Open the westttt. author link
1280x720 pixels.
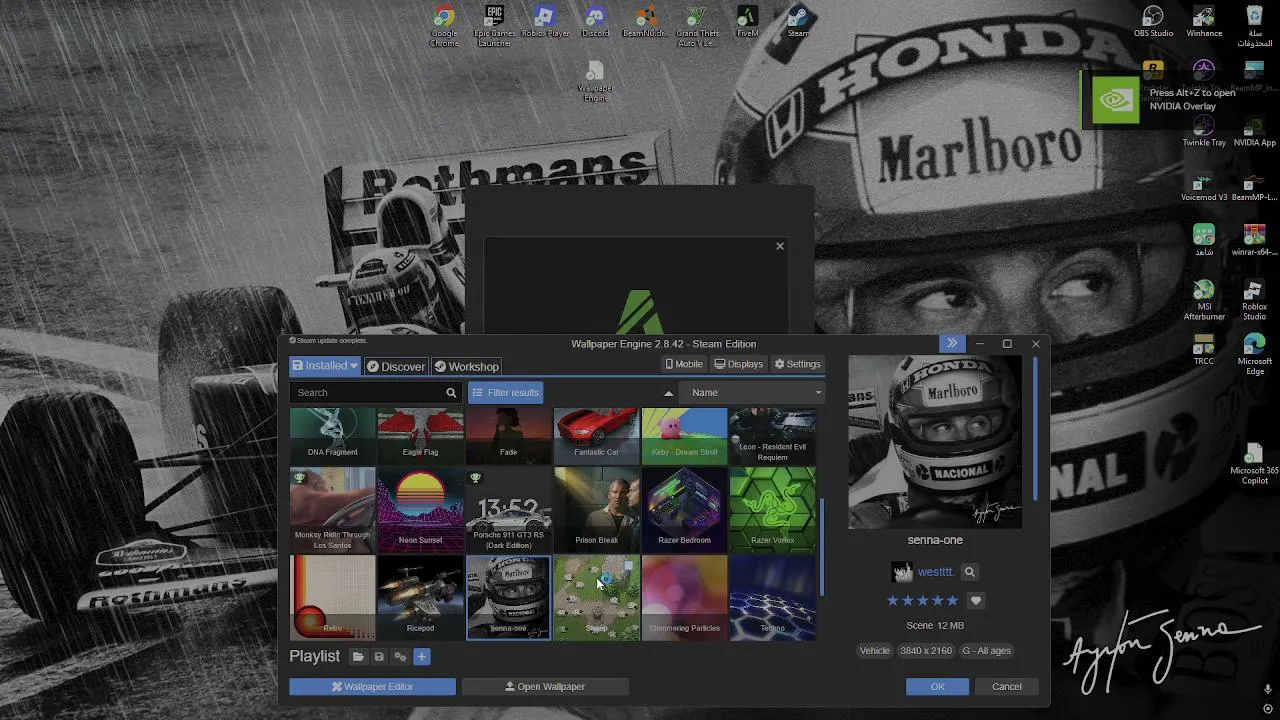tap(936, 572)
